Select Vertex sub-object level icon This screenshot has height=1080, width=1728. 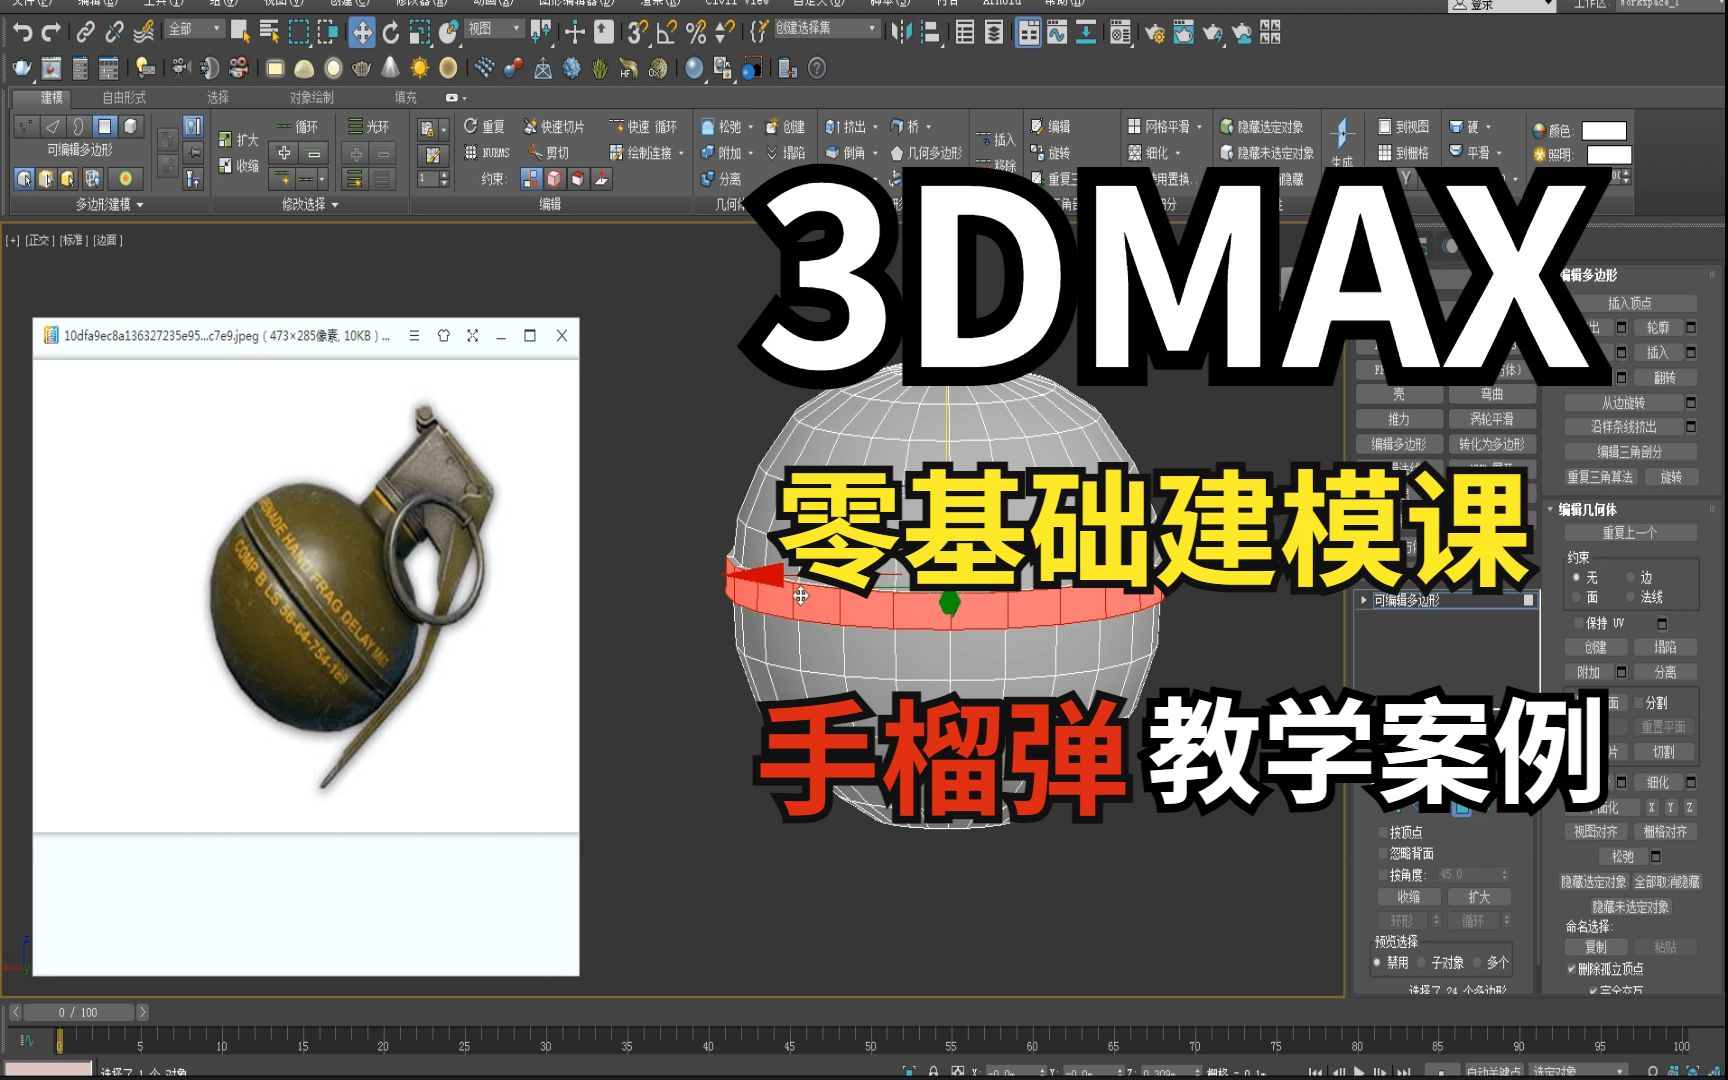point(26,126)
